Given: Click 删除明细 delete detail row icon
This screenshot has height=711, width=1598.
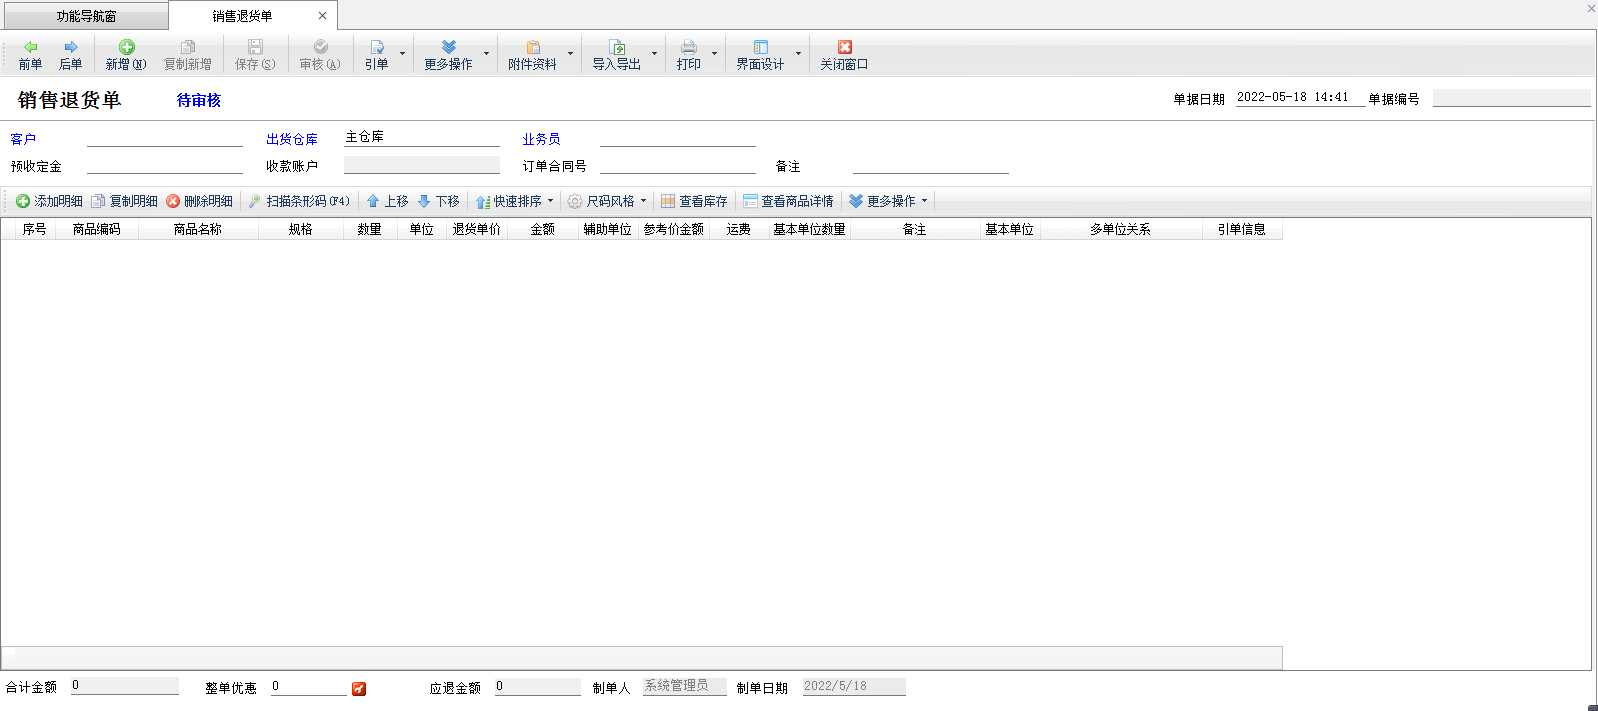Looking at the screenshot, I should (173, 201).
